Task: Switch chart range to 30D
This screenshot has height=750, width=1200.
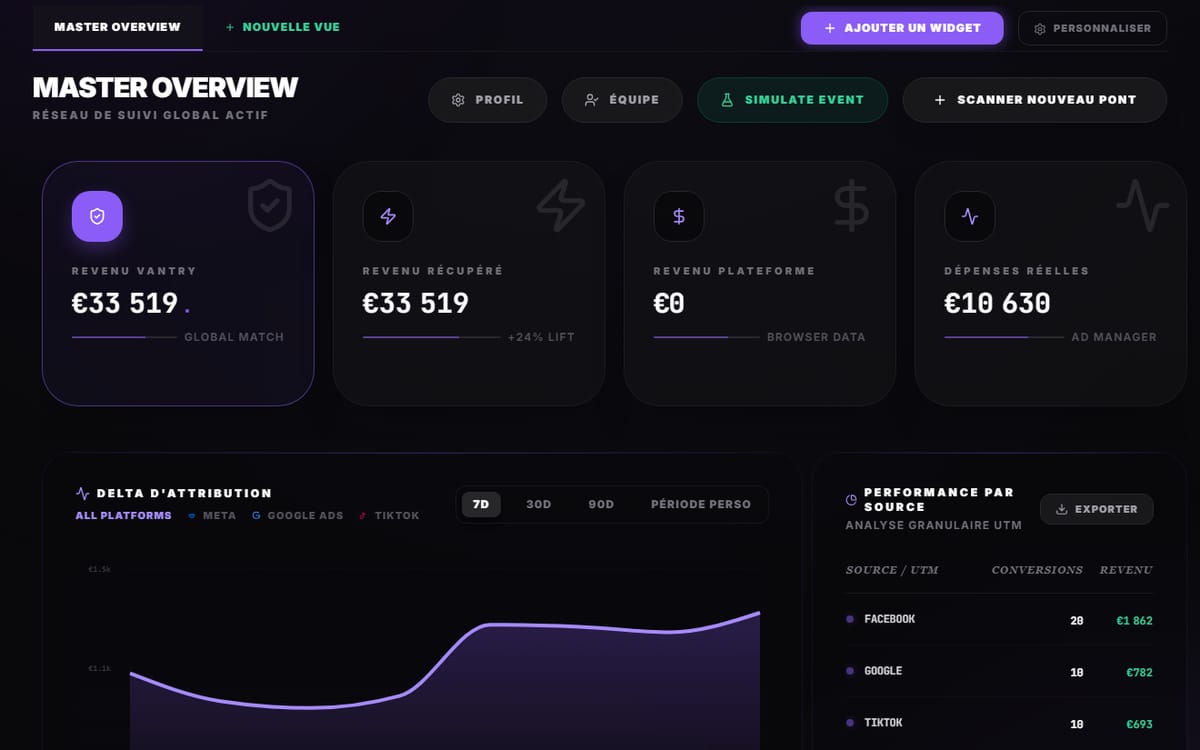Action: (x=539, y=504)
